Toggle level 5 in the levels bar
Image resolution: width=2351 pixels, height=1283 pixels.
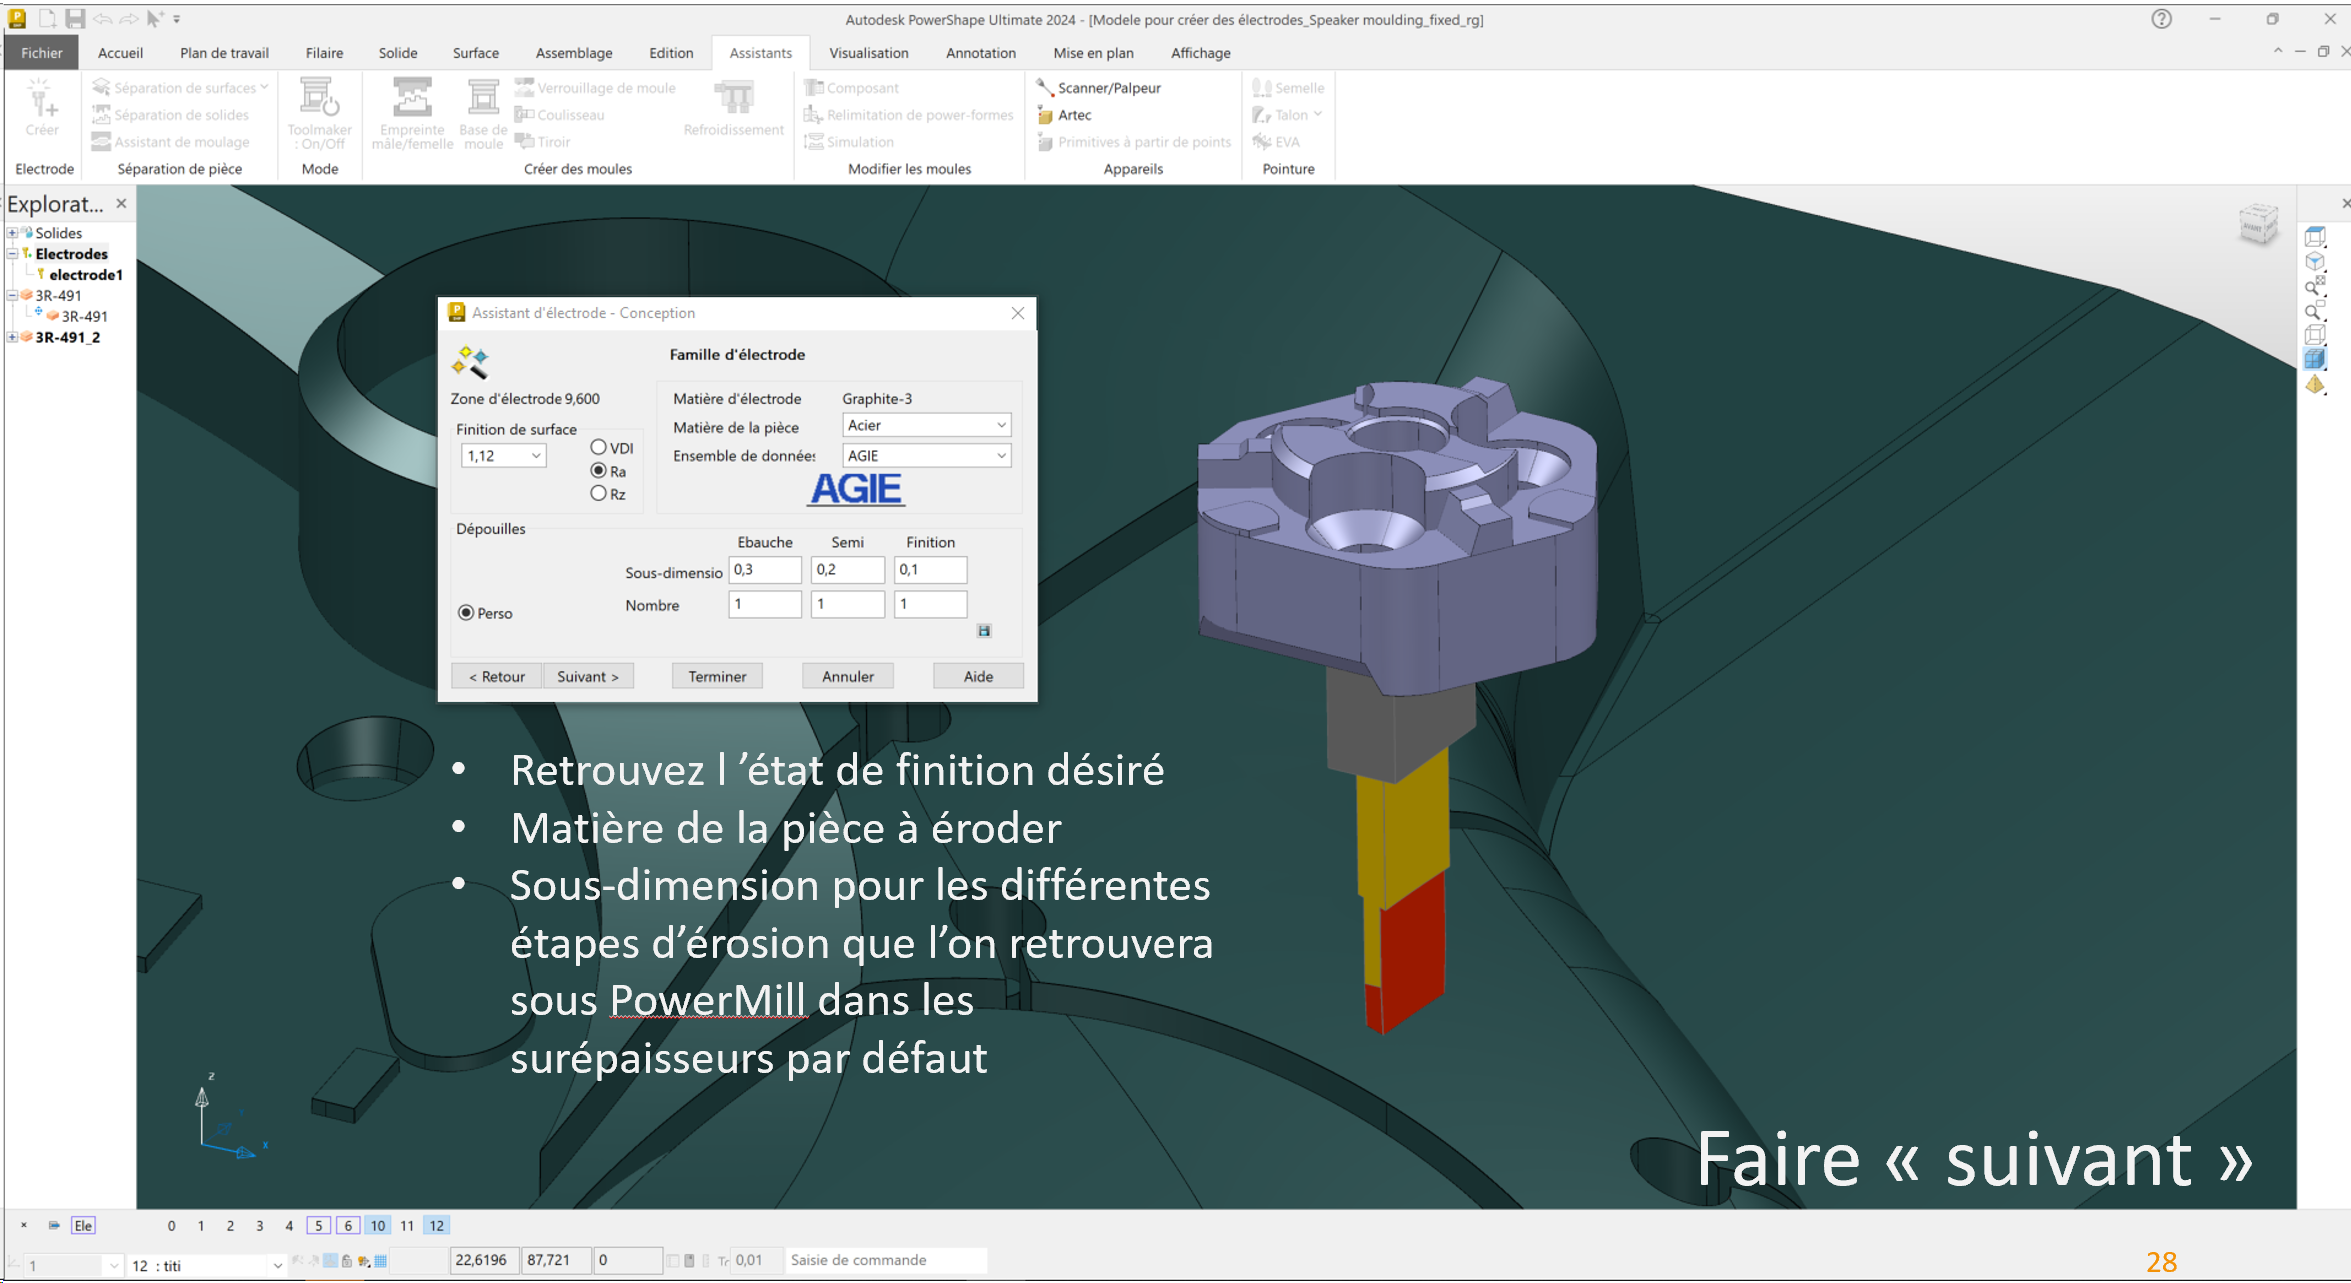point(318,1225)
